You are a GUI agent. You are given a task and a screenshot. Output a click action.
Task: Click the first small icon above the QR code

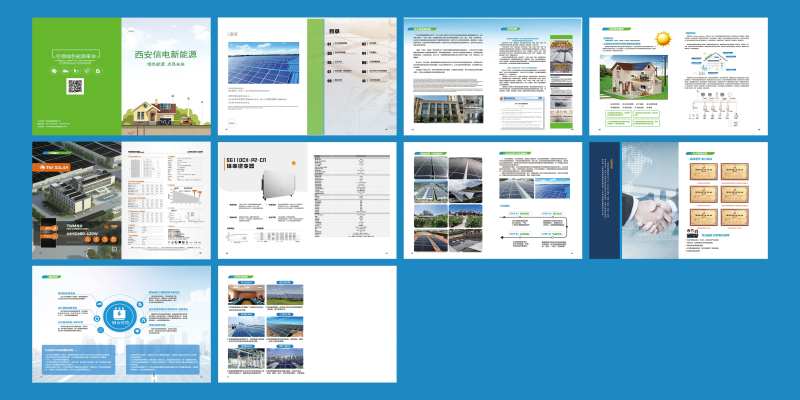point(53,70)
